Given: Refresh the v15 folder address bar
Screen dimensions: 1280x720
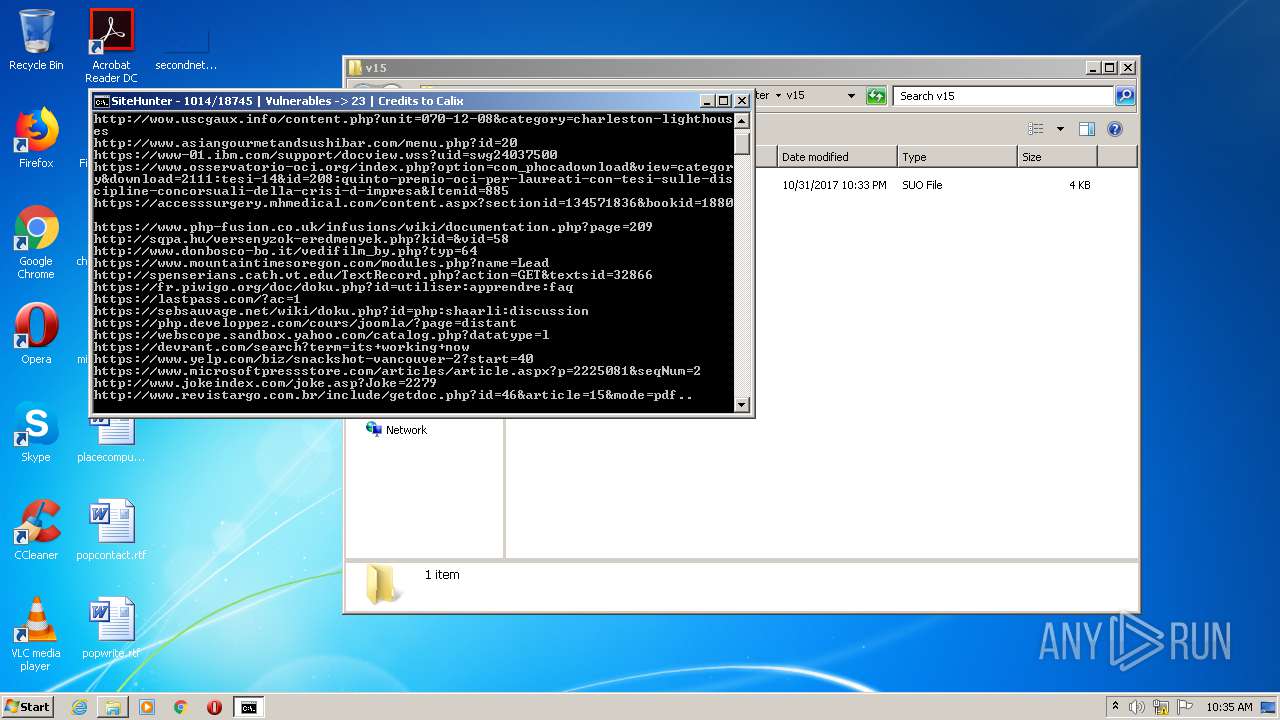Looking at the screenshot, I should pyautogui.click(x=876, y=96).
